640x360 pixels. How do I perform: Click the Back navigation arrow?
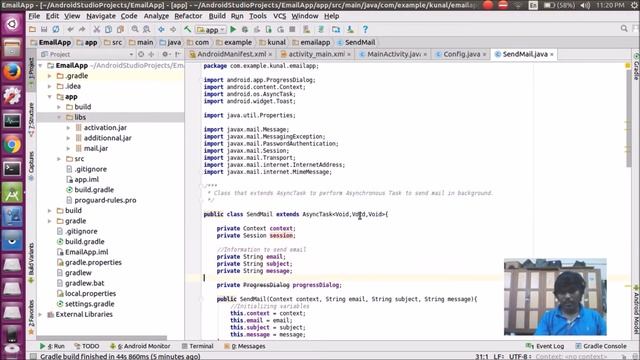point(161,29)
